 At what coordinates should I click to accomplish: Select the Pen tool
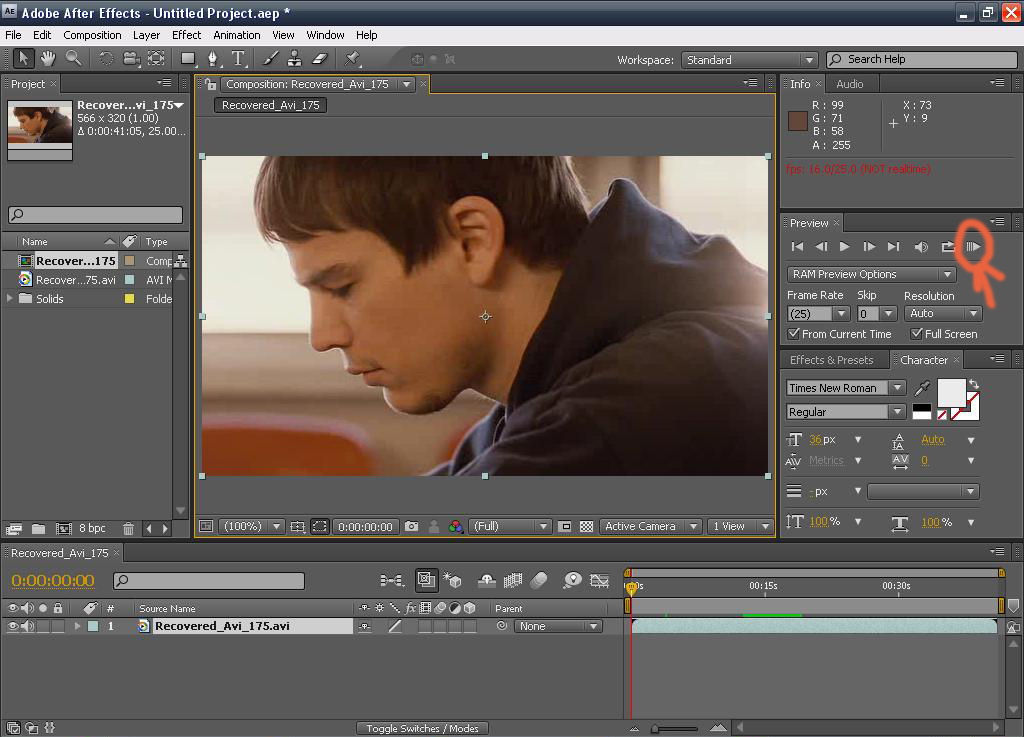click(213, 59)
